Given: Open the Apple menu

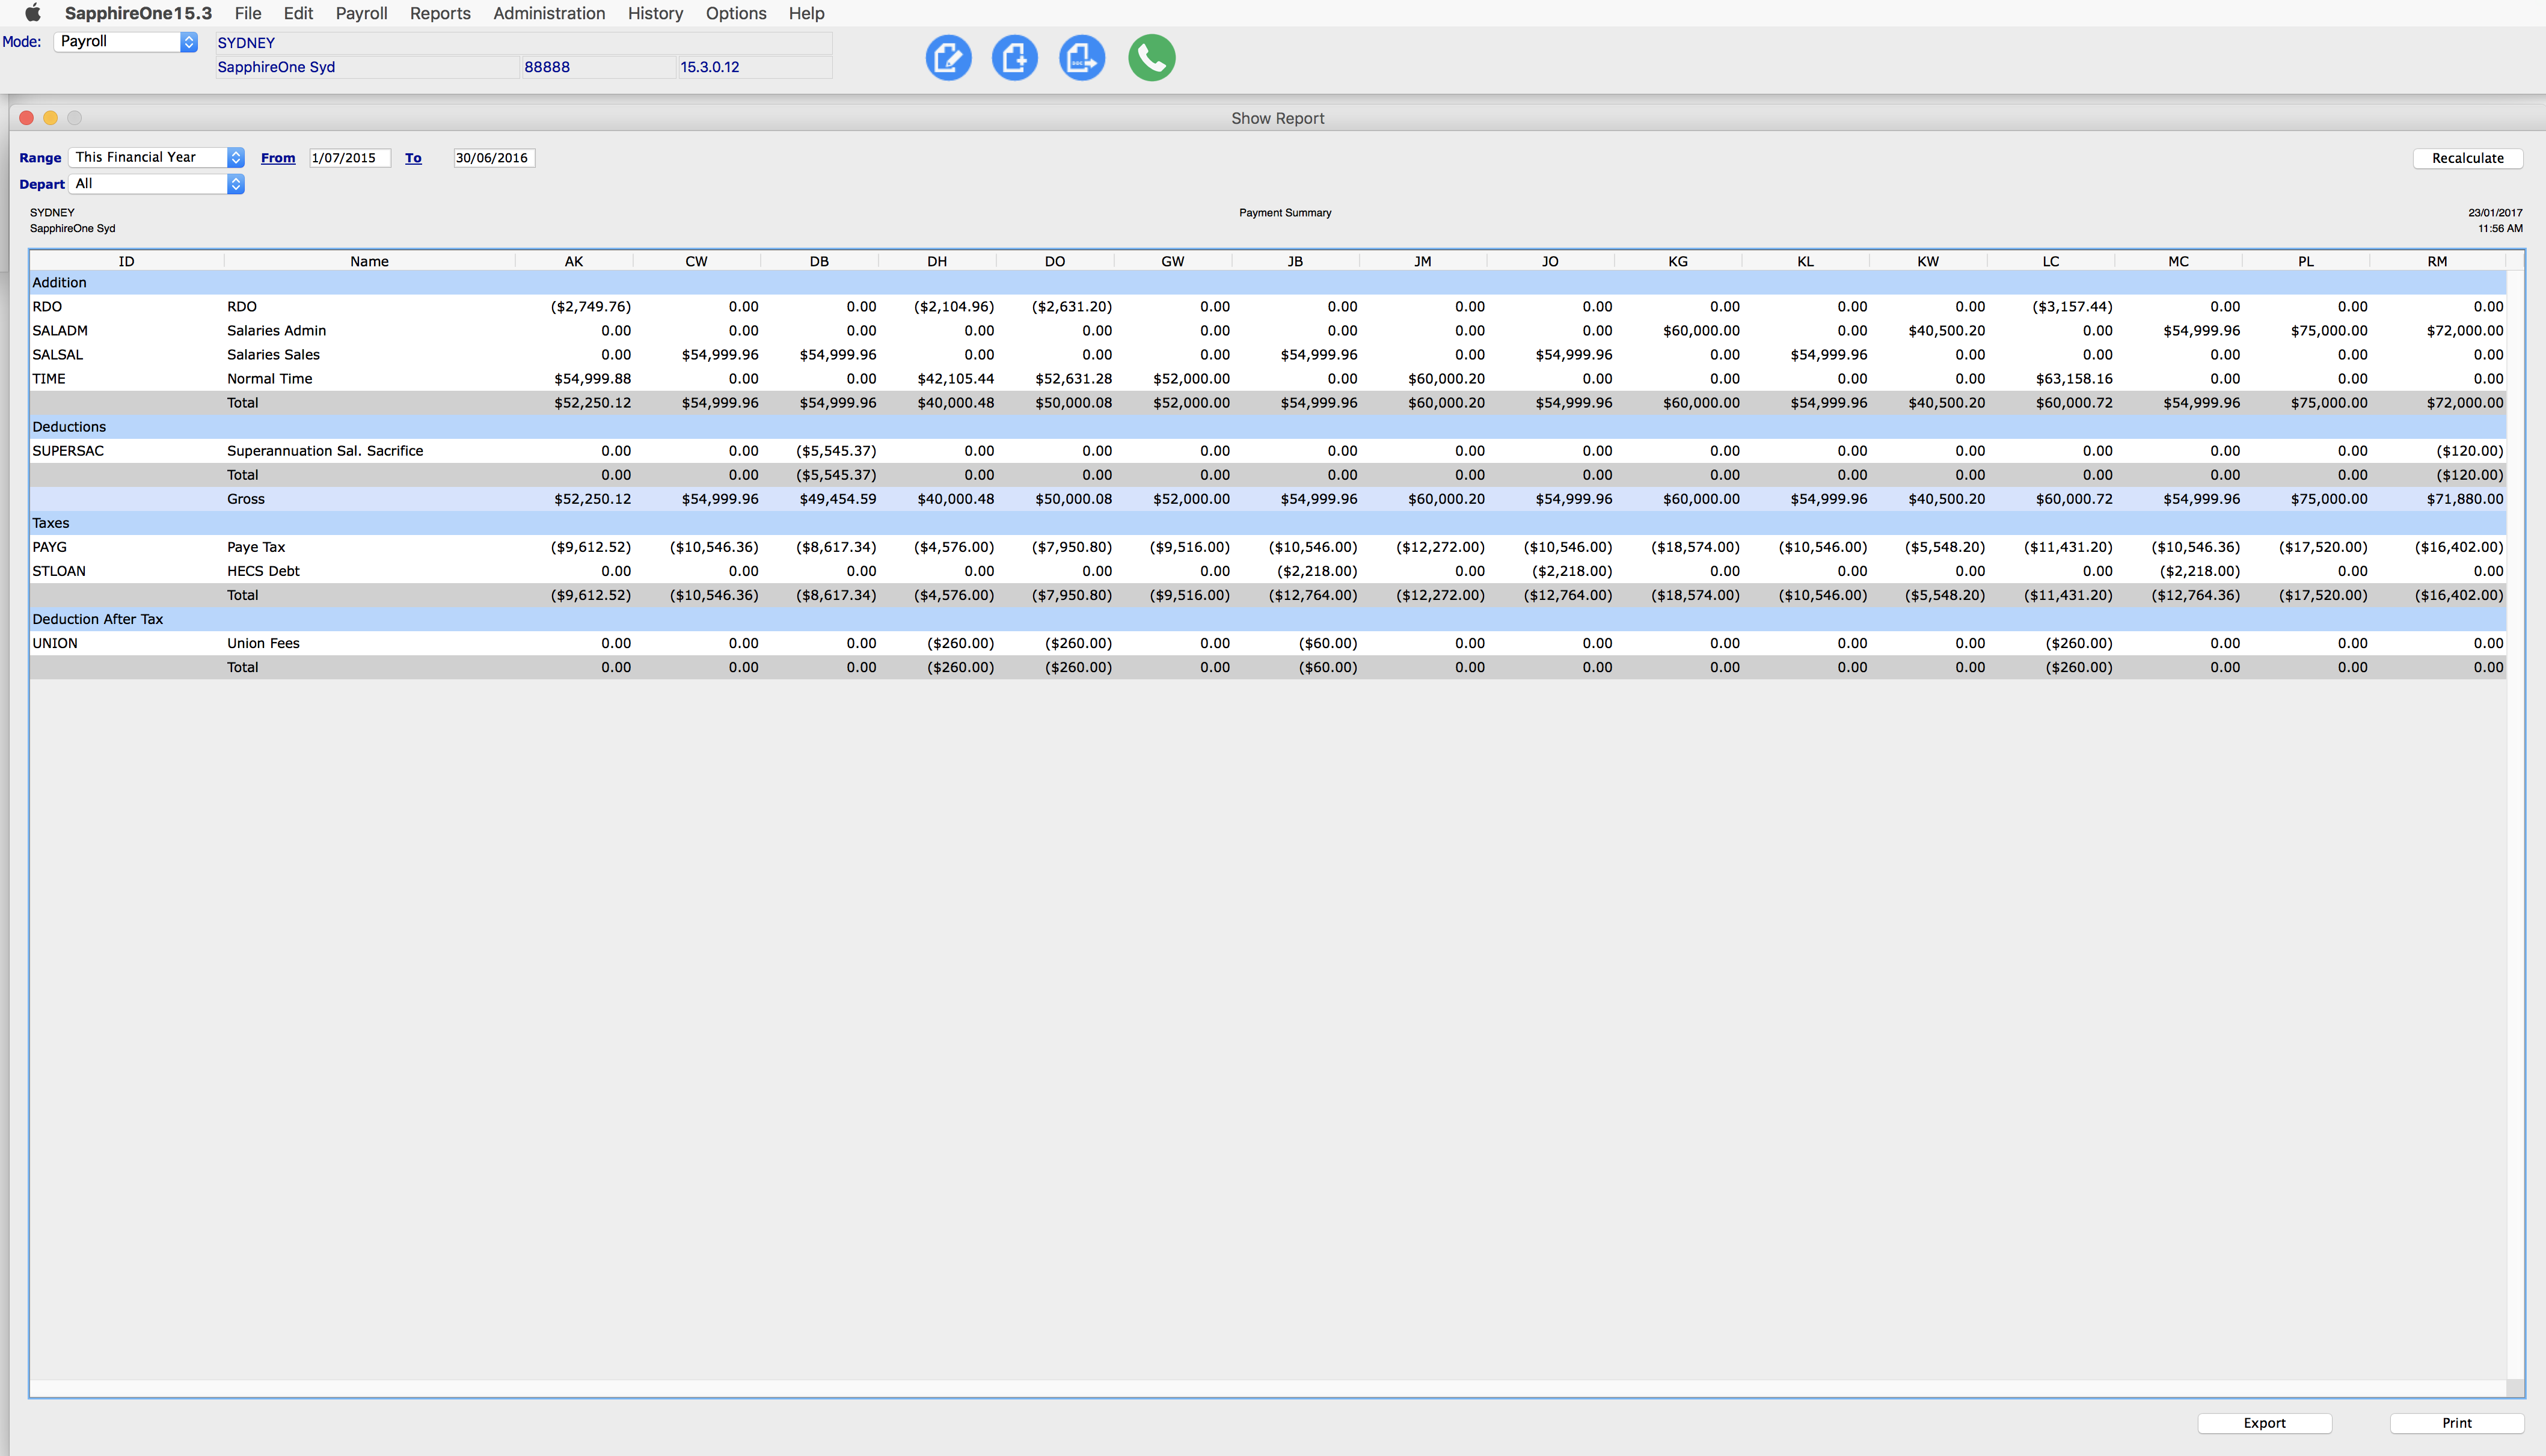Looking at the screenshot, I should click(x=32, y=13).
